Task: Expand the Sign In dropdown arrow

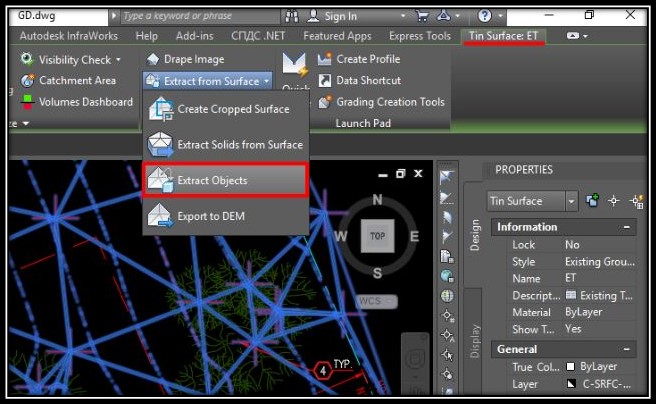Action: (402, 16)
